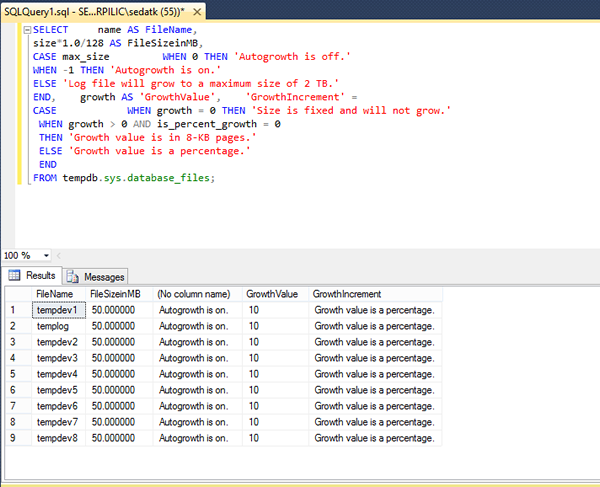Select row 1 header in results
The image size is (600, 487).
18,310
